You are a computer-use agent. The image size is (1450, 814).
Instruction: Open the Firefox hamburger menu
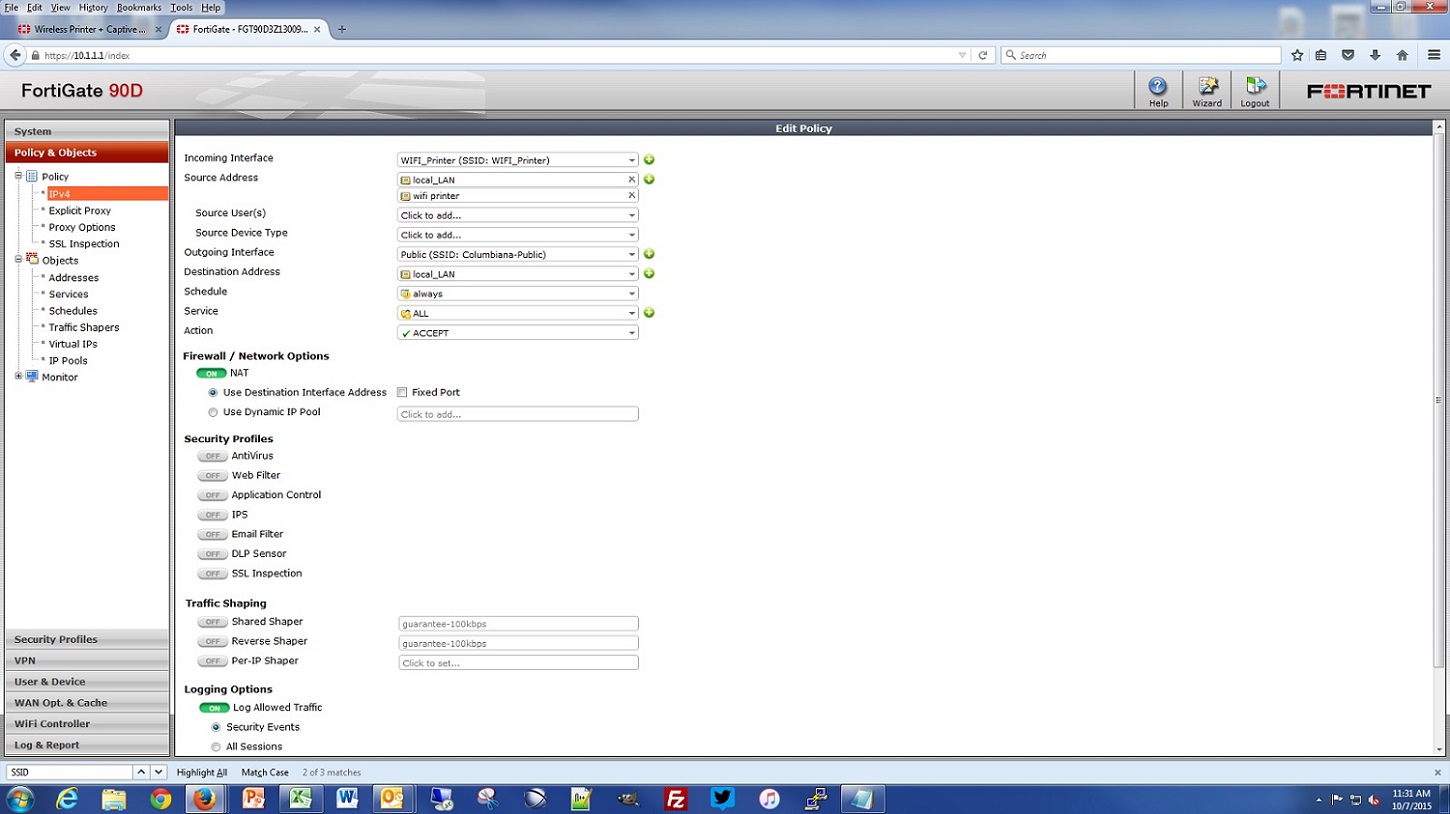1434,55
